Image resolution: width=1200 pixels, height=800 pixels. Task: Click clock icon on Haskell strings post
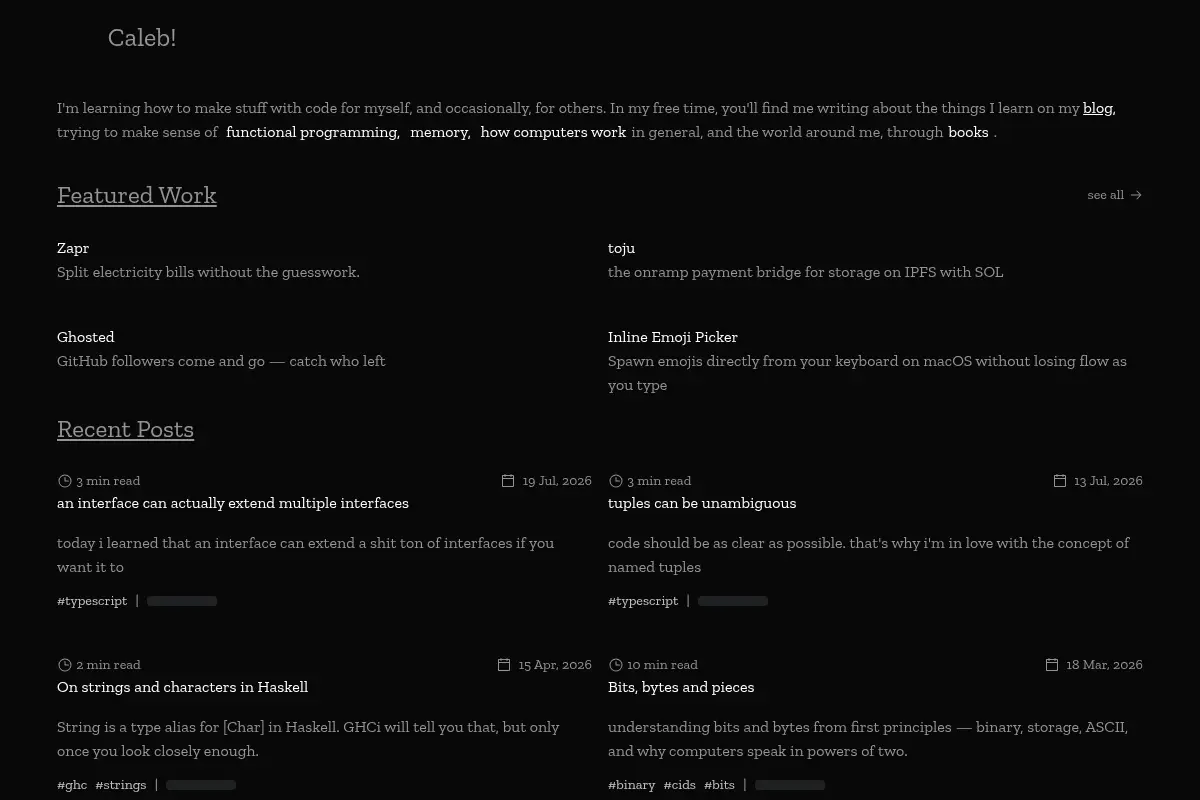pos(65,665)
